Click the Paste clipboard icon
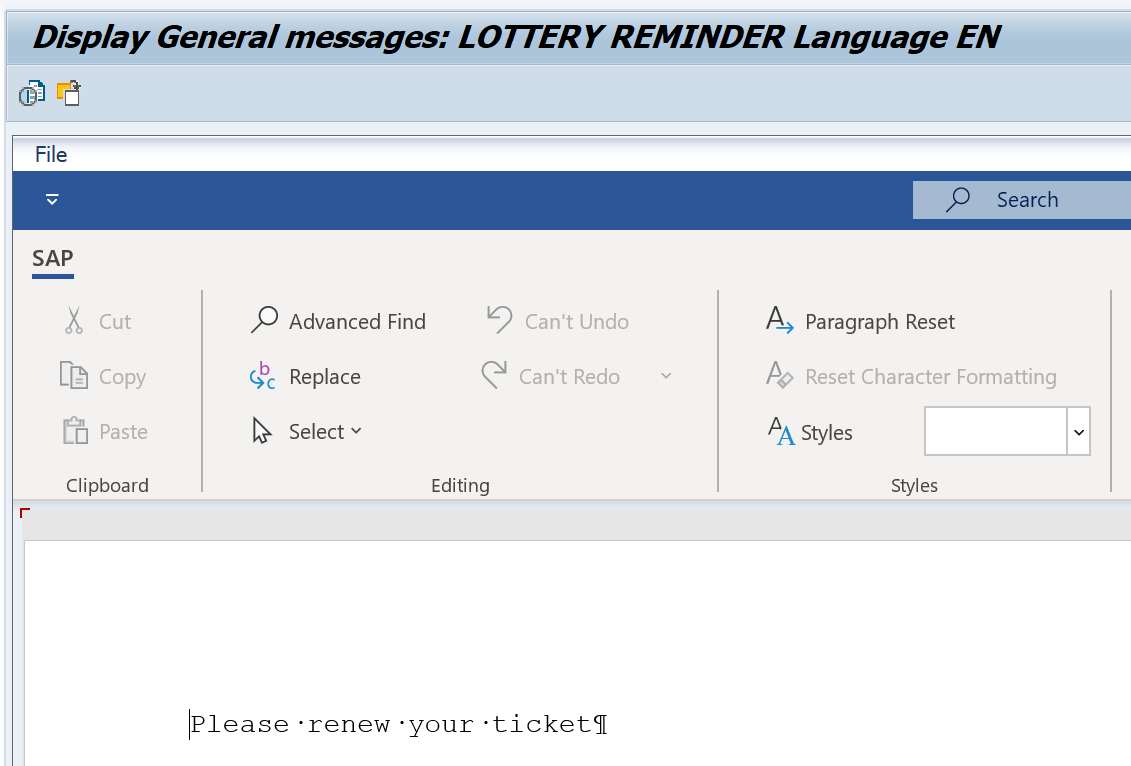 point(75,431)
